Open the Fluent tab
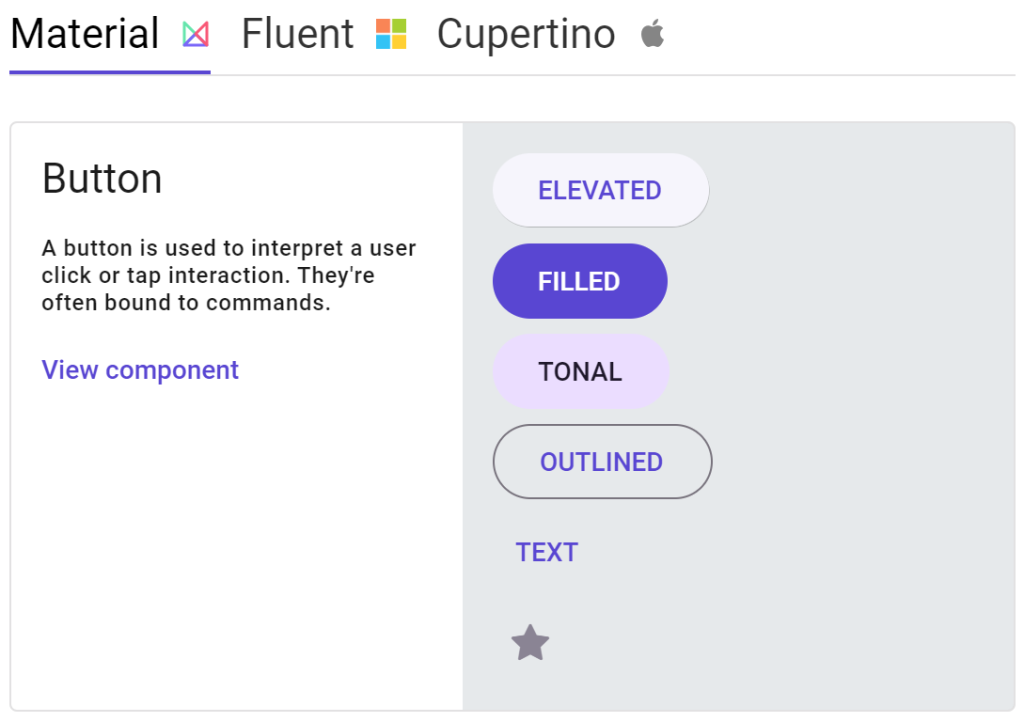This screenshot has height=722, width=1024. (x=298, y=35)
